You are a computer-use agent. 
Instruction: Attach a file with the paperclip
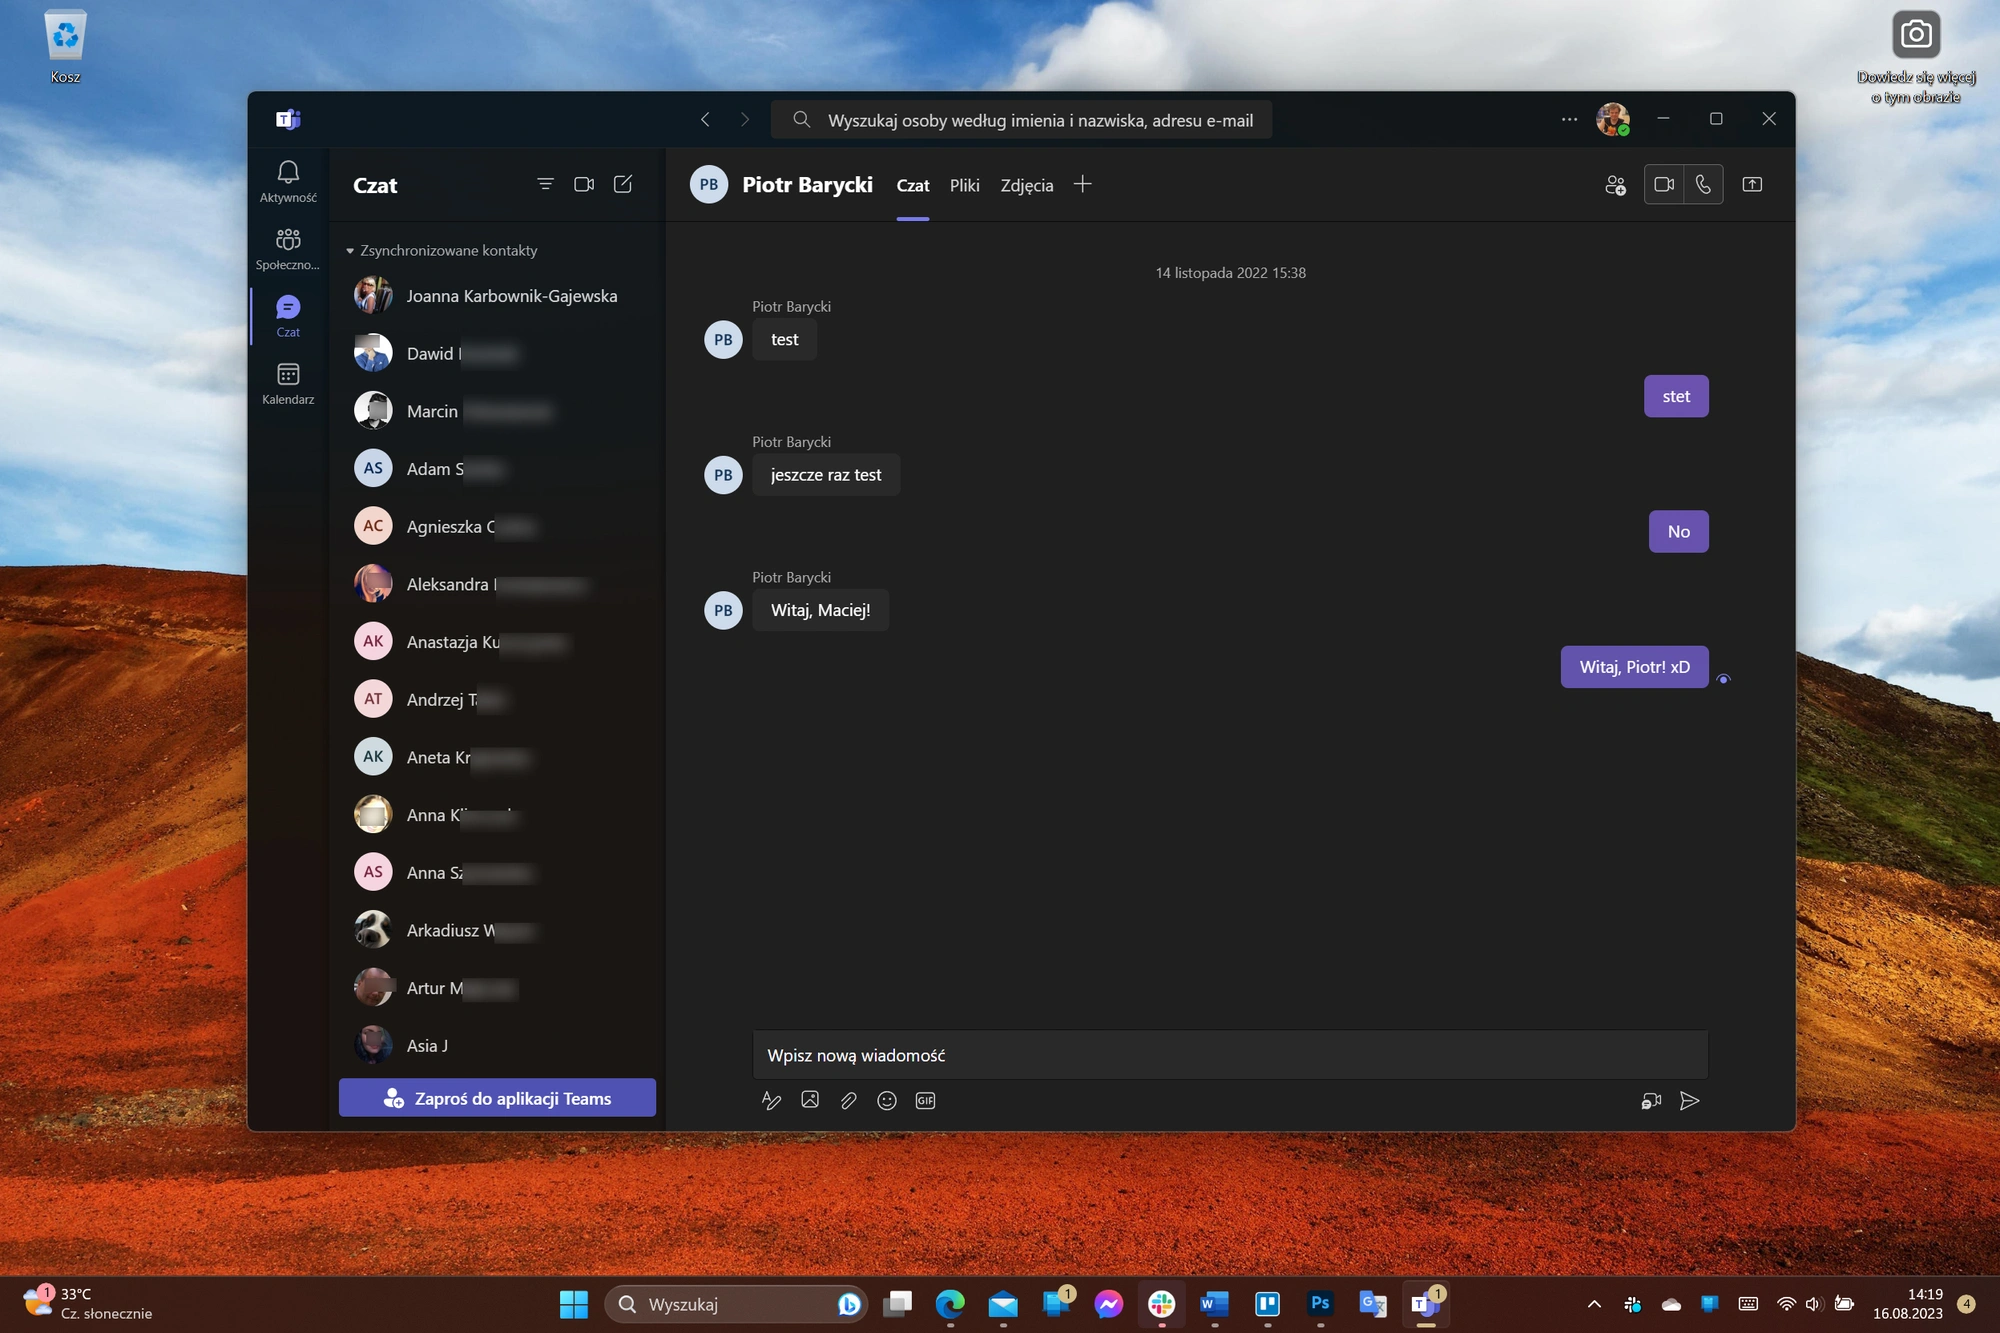848,1100
